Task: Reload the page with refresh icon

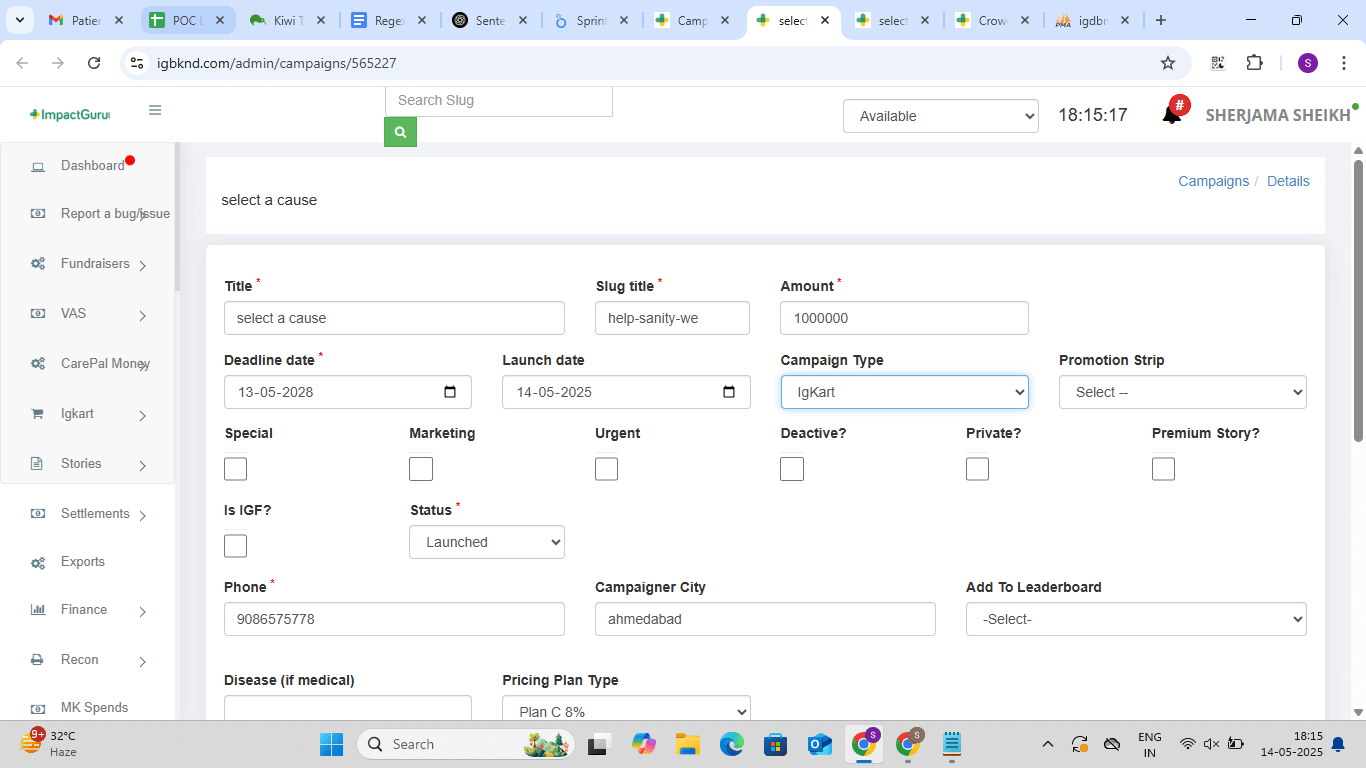Action: pos(94,63)
